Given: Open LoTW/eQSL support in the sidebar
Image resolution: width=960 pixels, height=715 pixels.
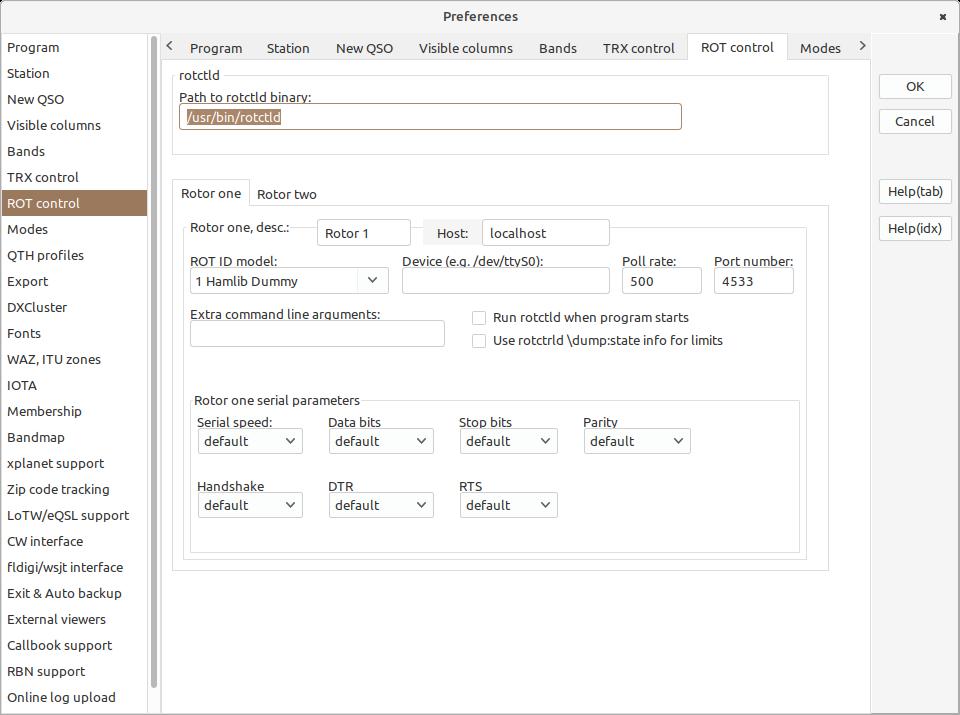Looking at the screenshot, I should [74, 515].
